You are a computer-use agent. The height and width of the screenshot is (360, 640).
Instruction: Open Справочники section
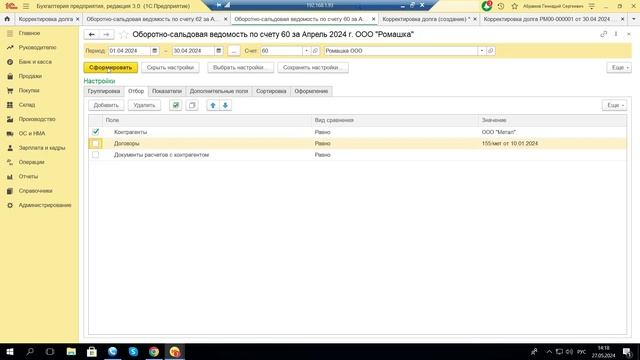[x=36, y=191]
